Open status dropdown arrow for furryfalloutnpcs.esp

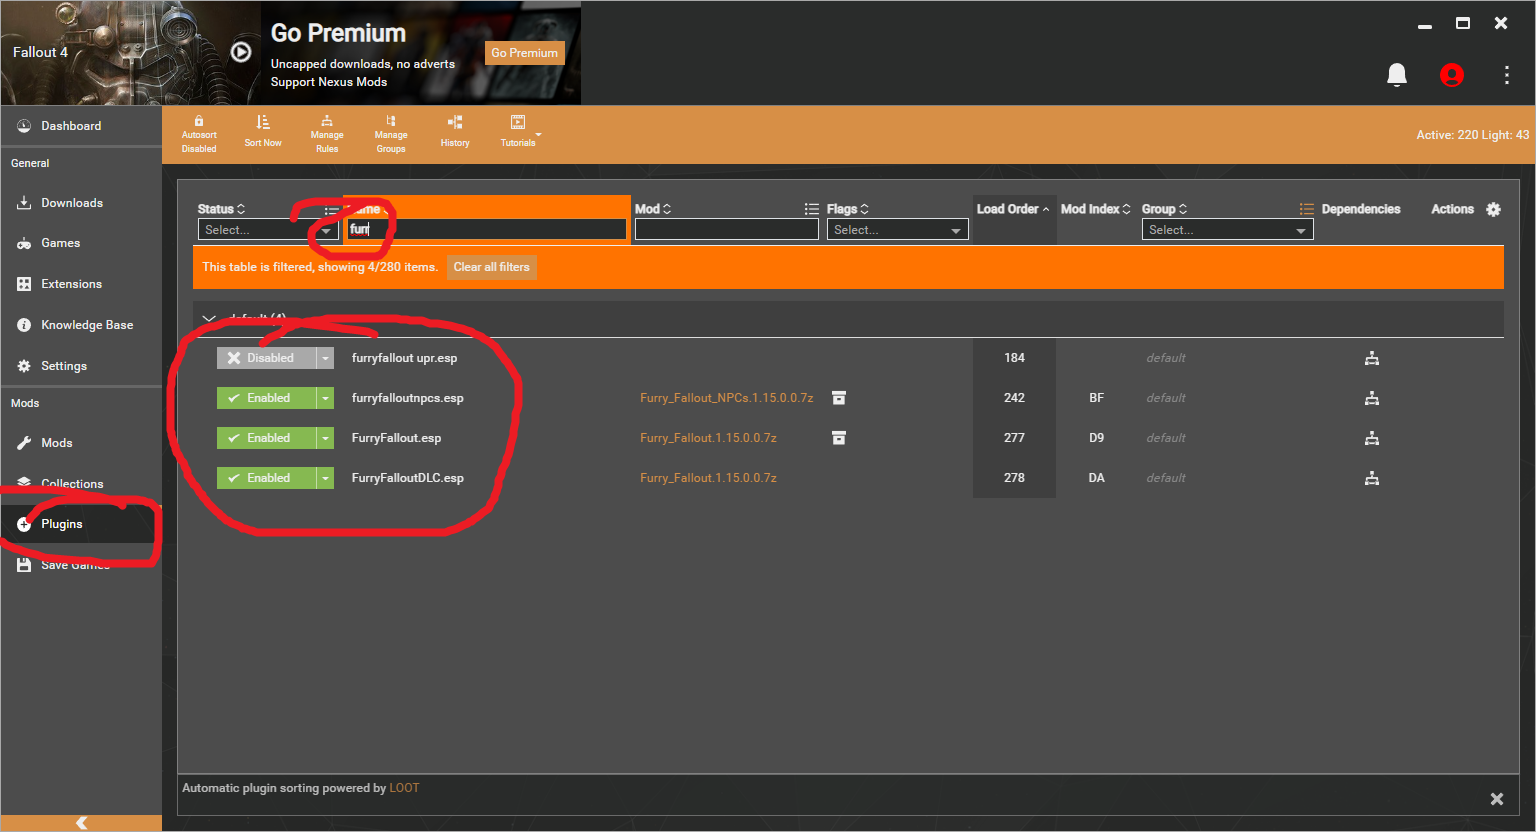pos(325,398)
